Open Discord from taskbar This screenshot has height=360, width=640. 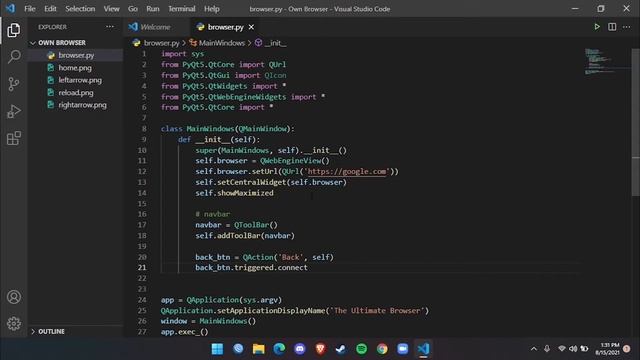[300, 349]
